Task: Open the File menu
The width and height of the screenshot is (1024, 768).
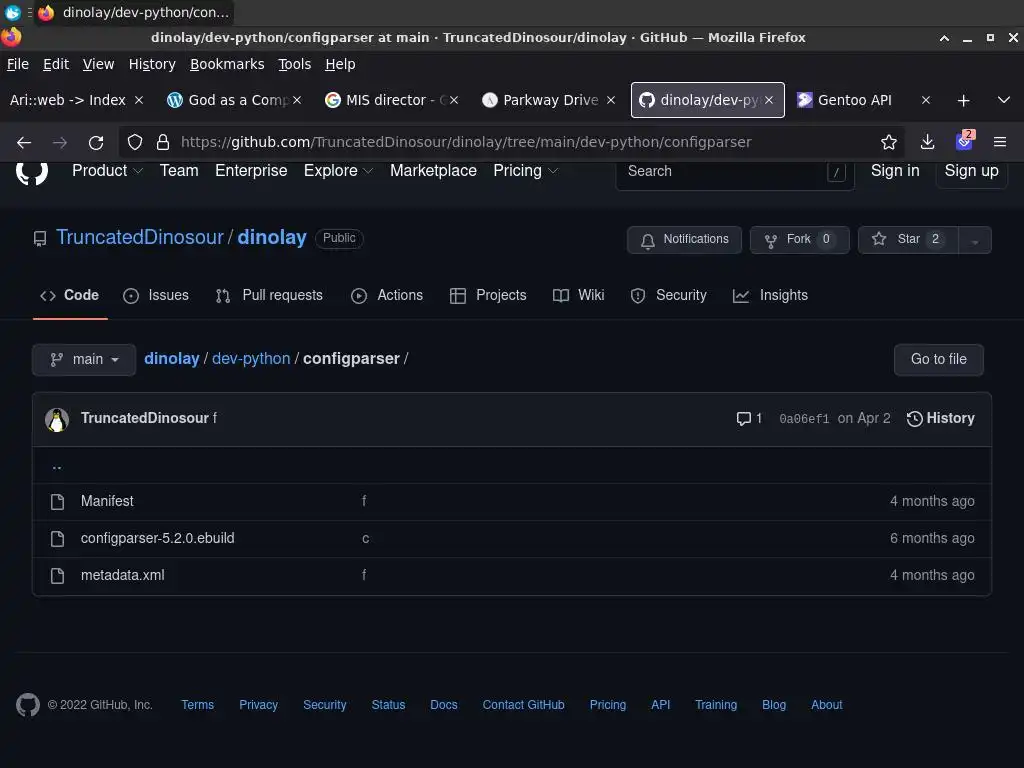Action: coord(18,64)
